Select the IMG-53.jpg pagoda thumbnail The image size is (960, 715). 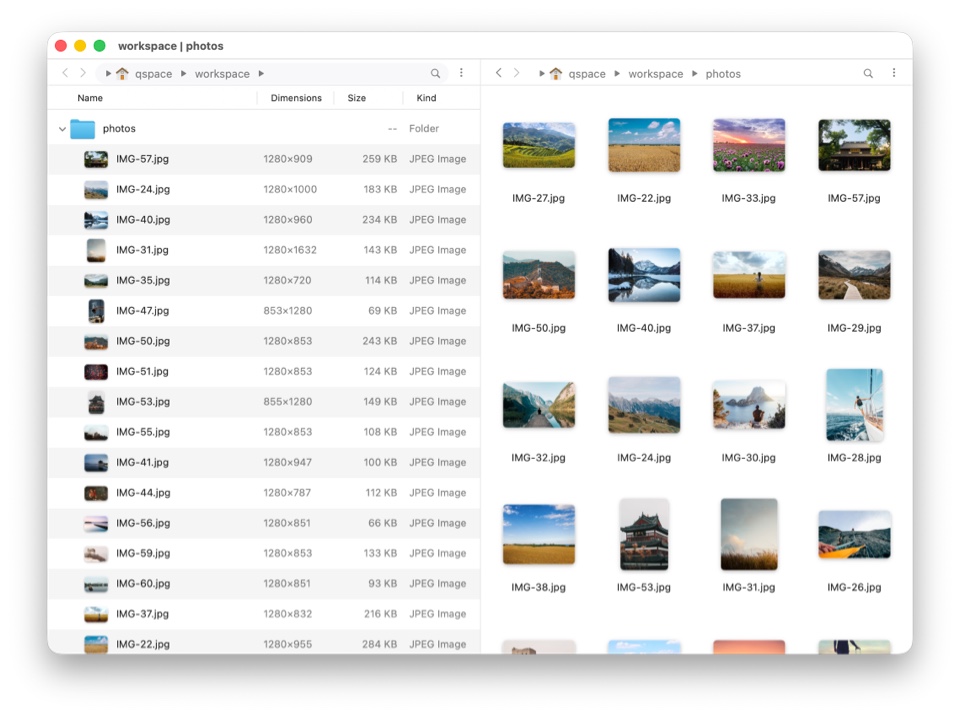tap(643, 534)
